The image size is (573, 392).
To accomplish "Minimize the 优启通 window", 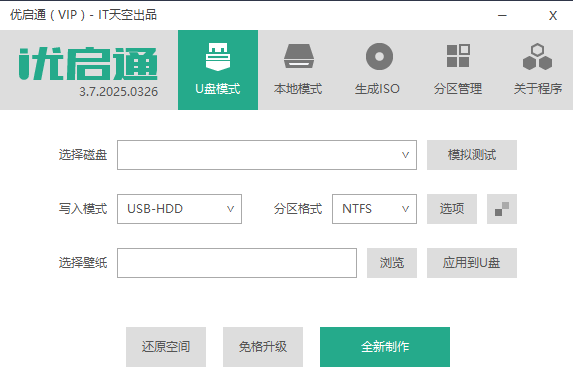I will coord(502,15).
